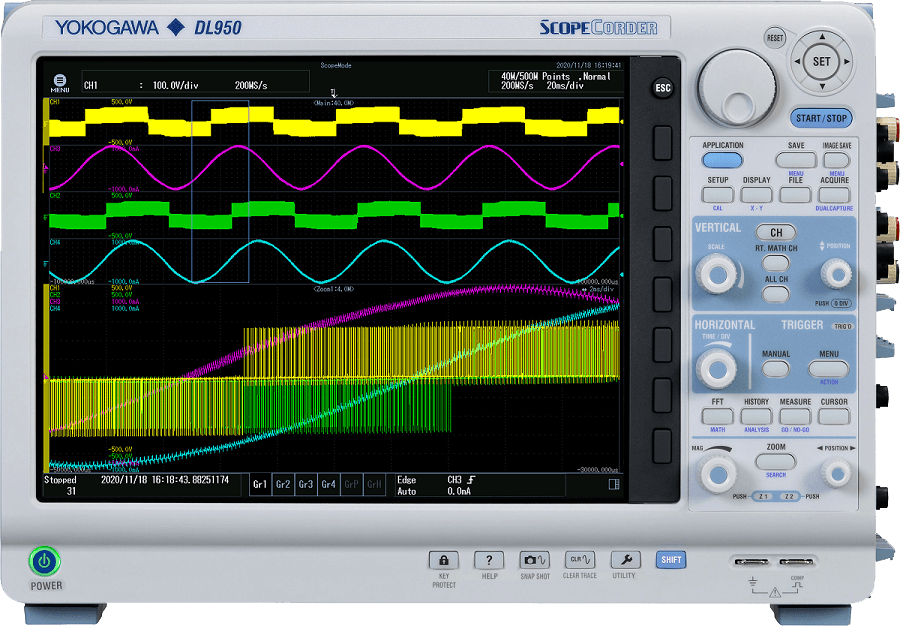Toggle the blue SHIFT key
900x626 pixels.
(x=669, y=560)
